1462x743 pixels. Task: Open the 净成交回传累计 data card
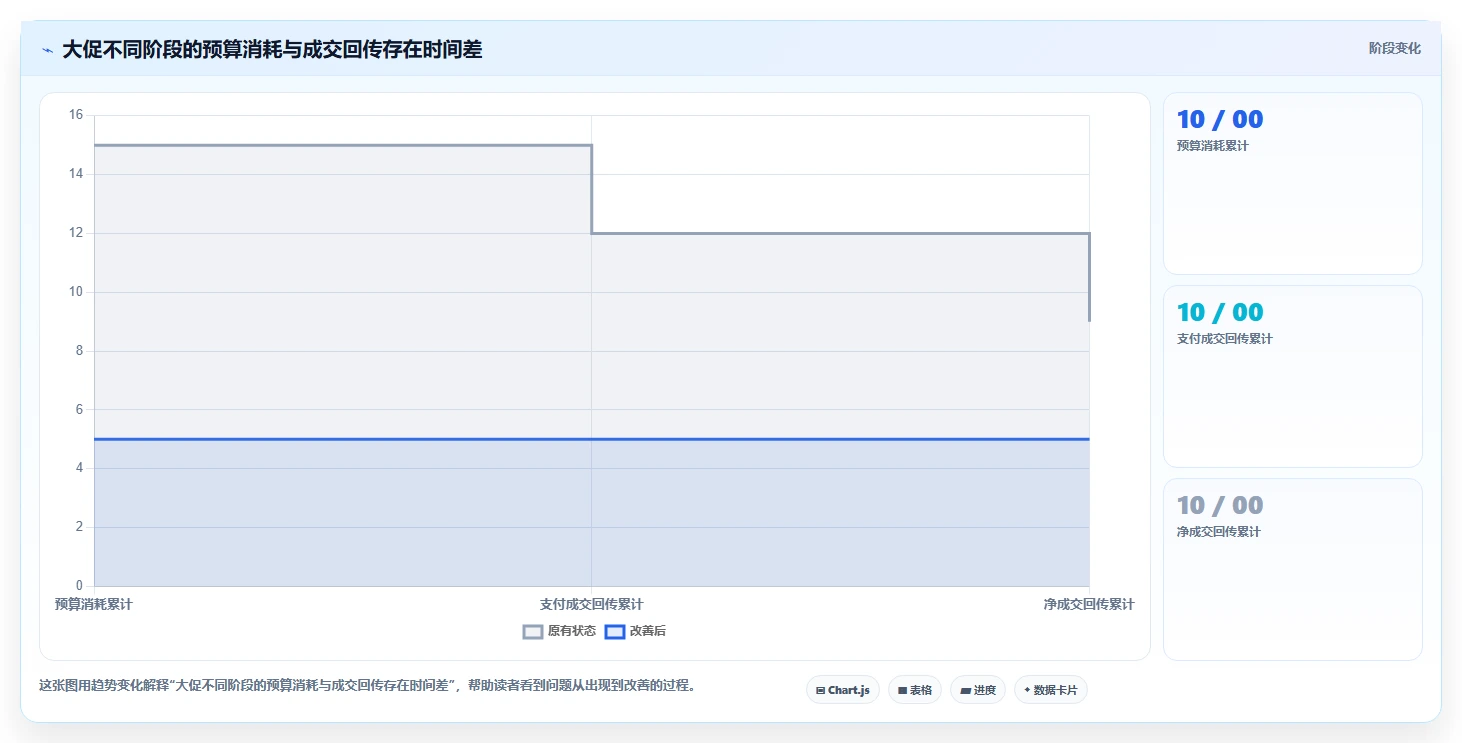coord(1292,569)
